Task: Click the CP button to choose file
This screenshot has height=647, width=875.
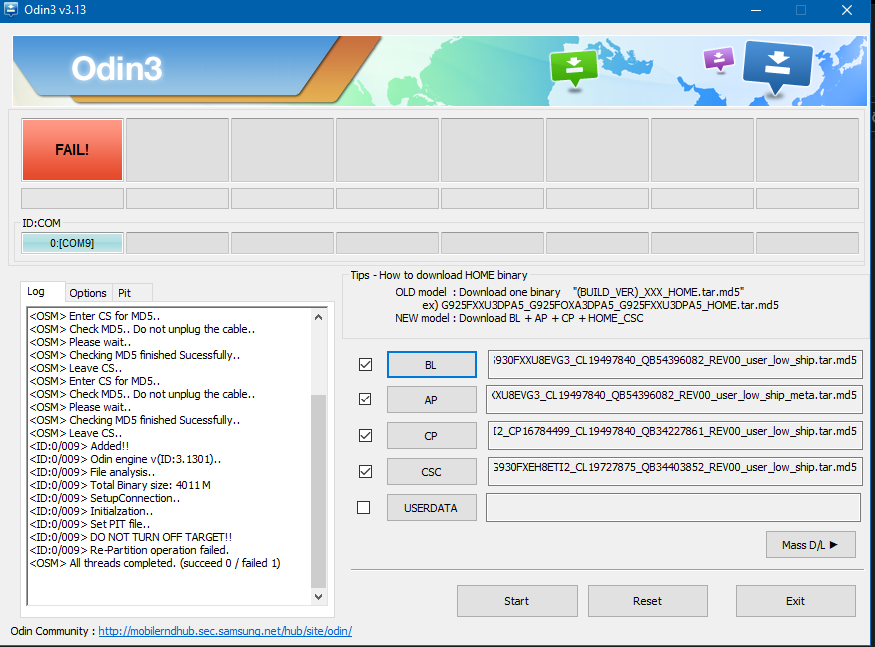Action: (x=431, y=435)
